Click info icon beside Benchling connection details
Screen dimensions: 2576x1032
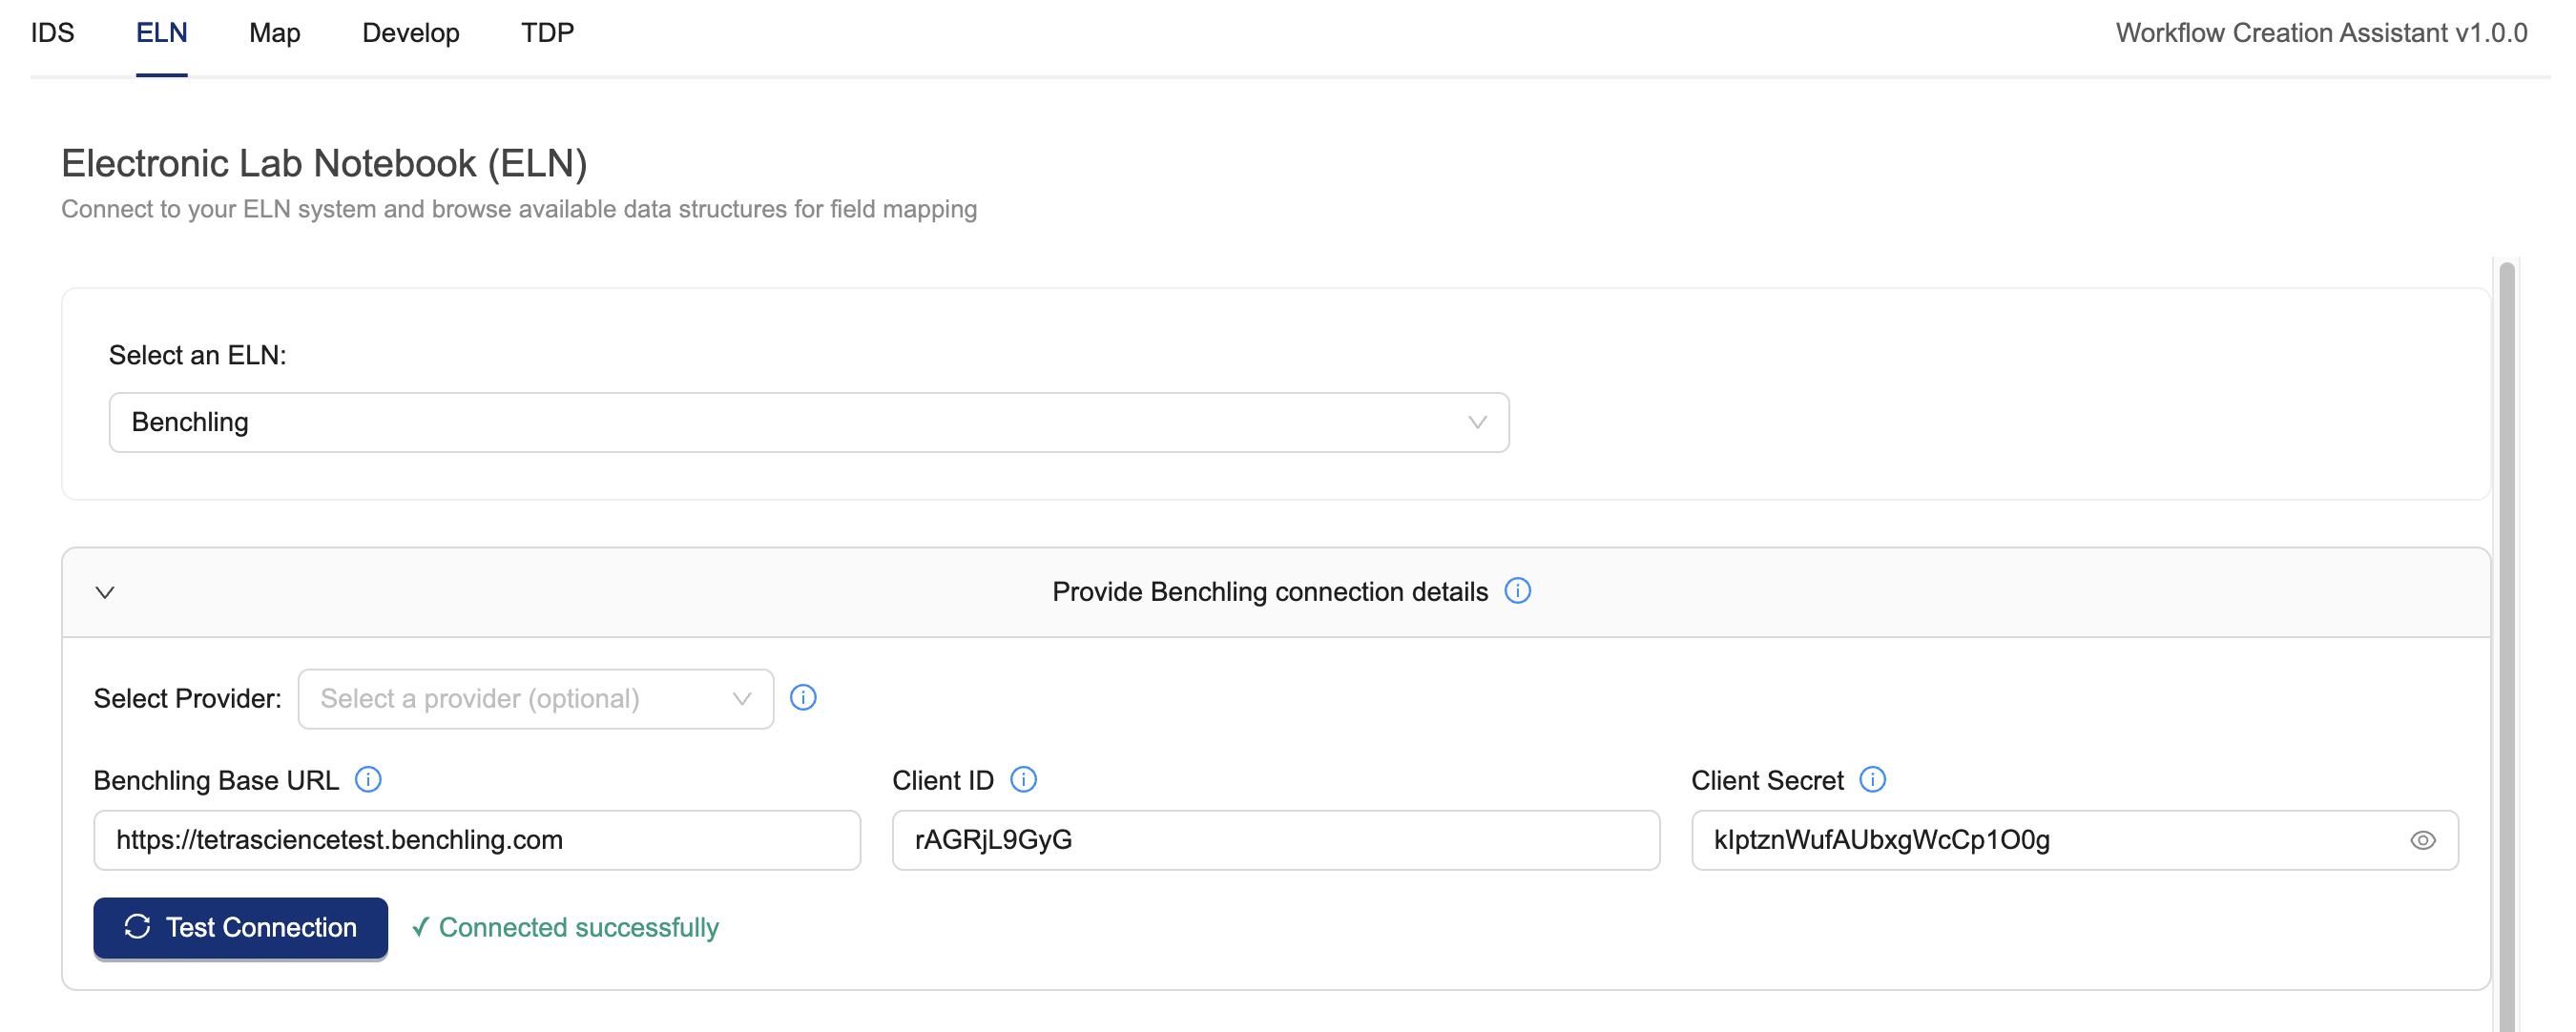tap(1517, 591)
